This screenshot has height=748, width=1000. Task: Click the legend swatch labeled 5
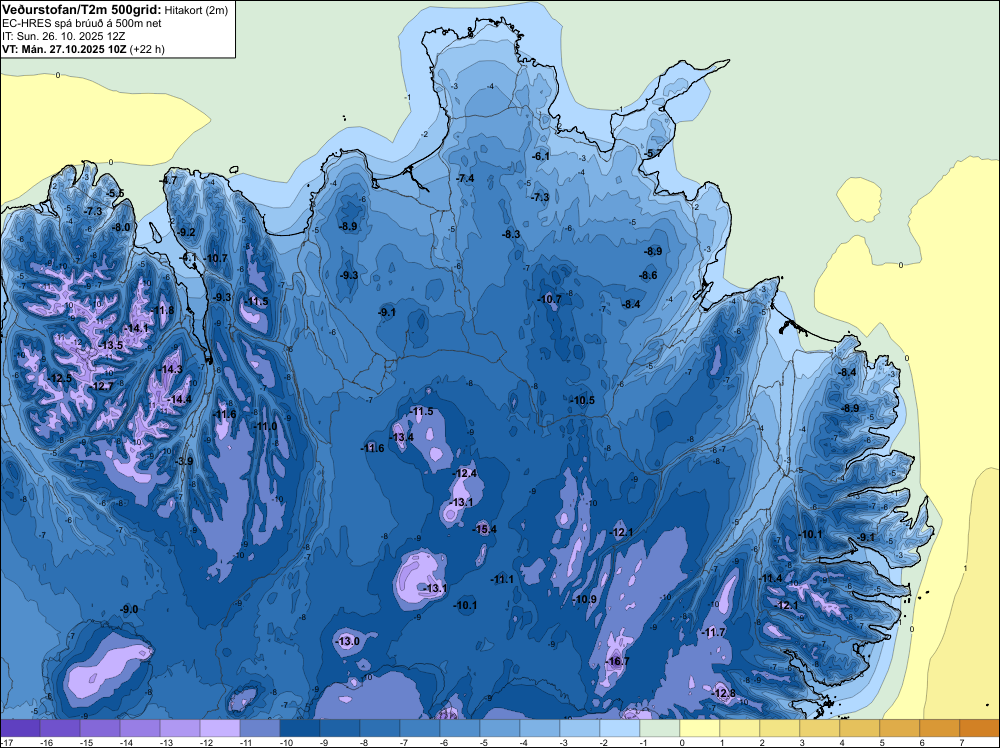pyautogui.click(x=900, y=728)
